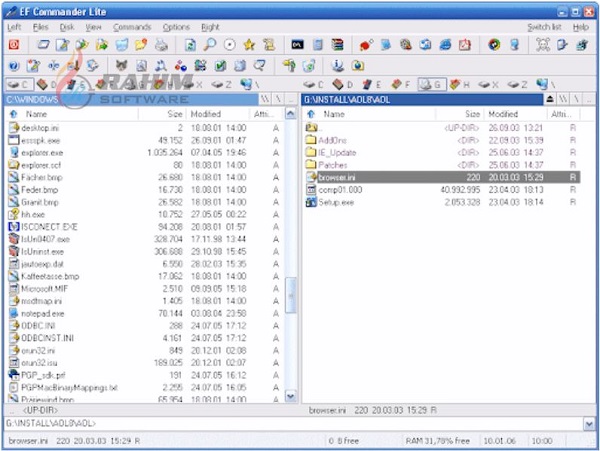This screenshot has height=451, width=600.
Task: Sort left panel by Size column
Action: [x=162, y=114]
